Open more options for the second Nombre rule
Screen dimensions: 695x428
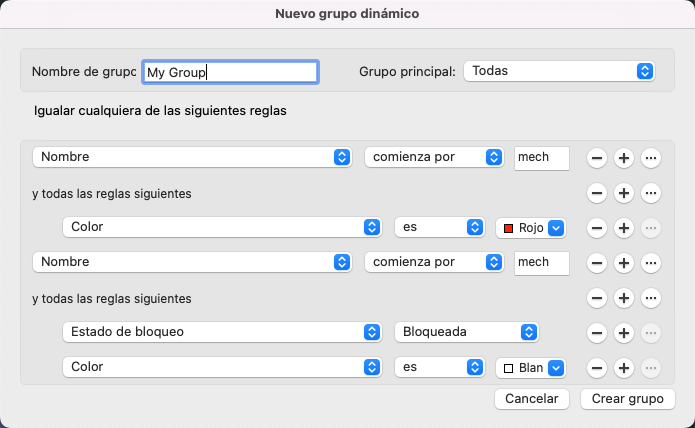click(x=651, y=263)
